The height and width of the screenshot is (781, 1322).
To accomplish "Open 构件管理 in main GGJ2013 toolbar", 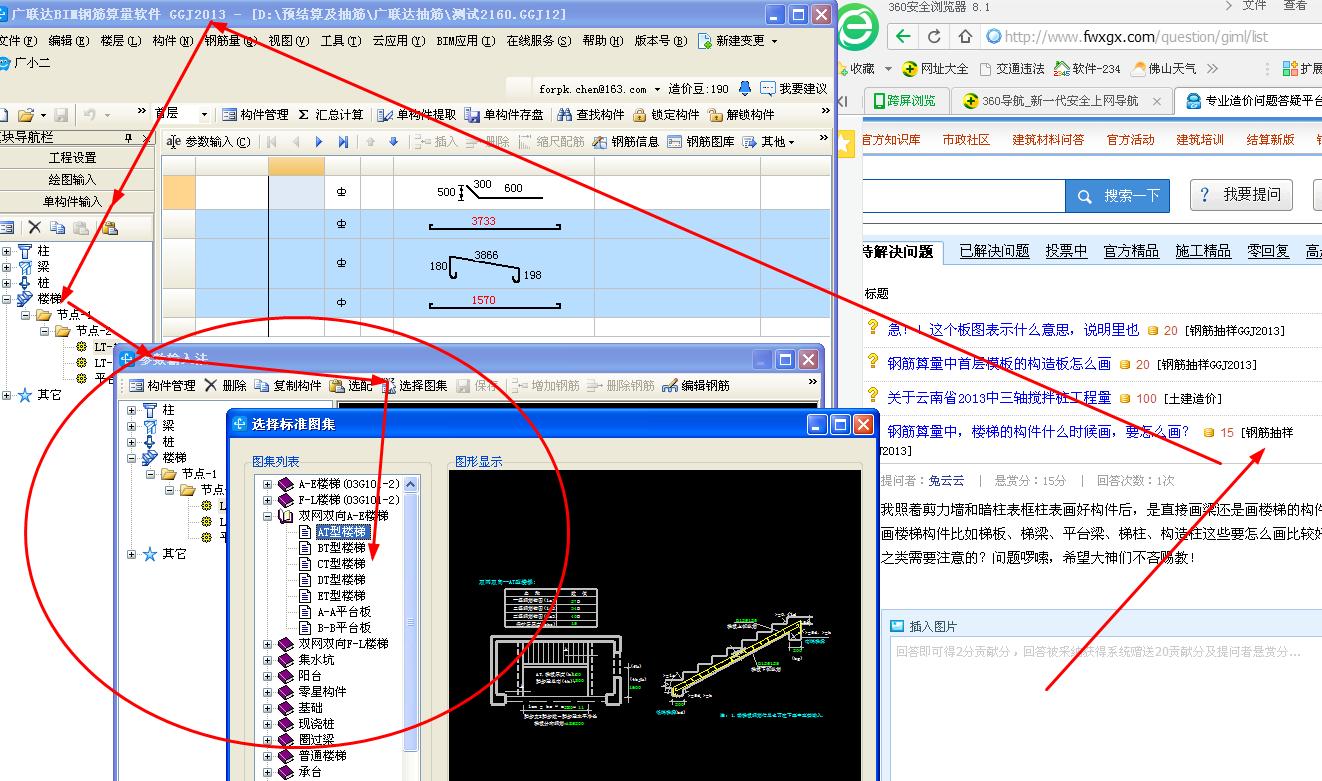I will click(255, 115).
